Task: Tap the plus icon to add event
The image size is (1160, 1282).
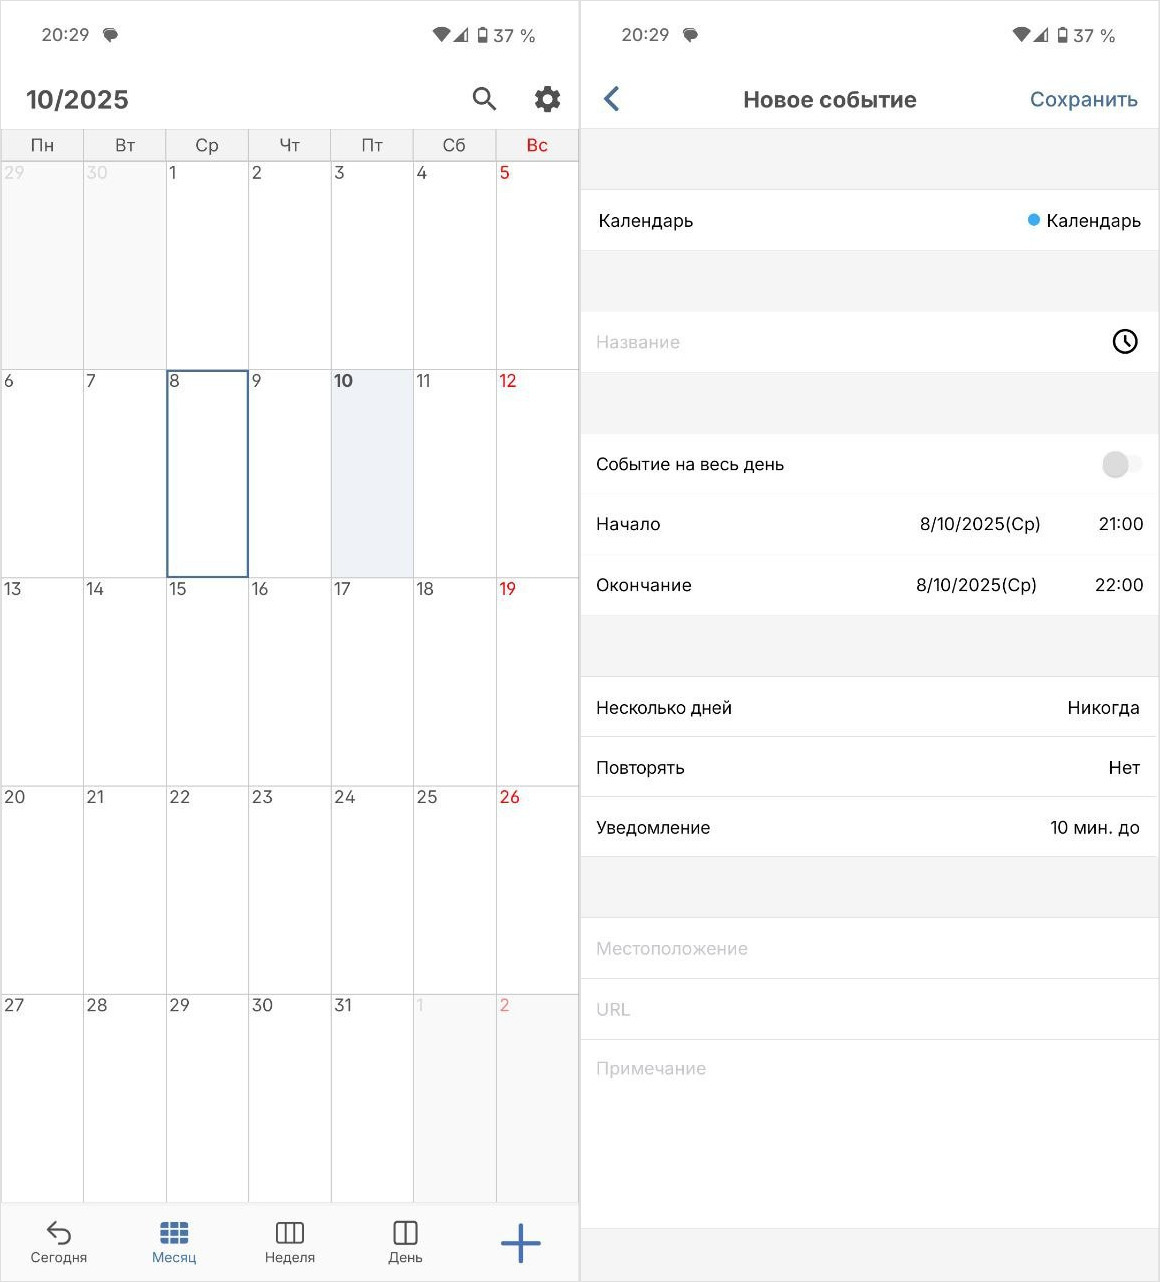Action: click(x=520, y=1243)
